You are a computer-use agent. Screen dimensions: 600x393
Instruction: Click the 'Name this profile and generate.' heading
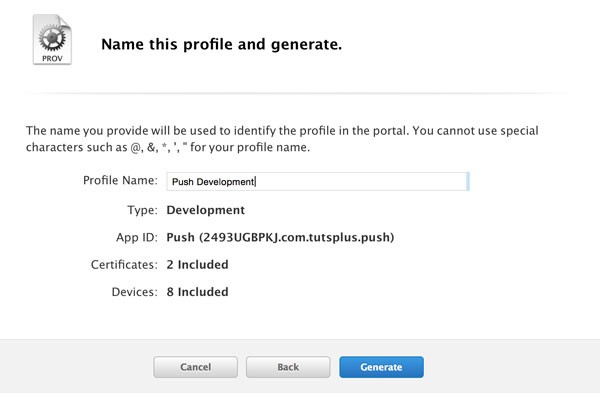point(222,44)
